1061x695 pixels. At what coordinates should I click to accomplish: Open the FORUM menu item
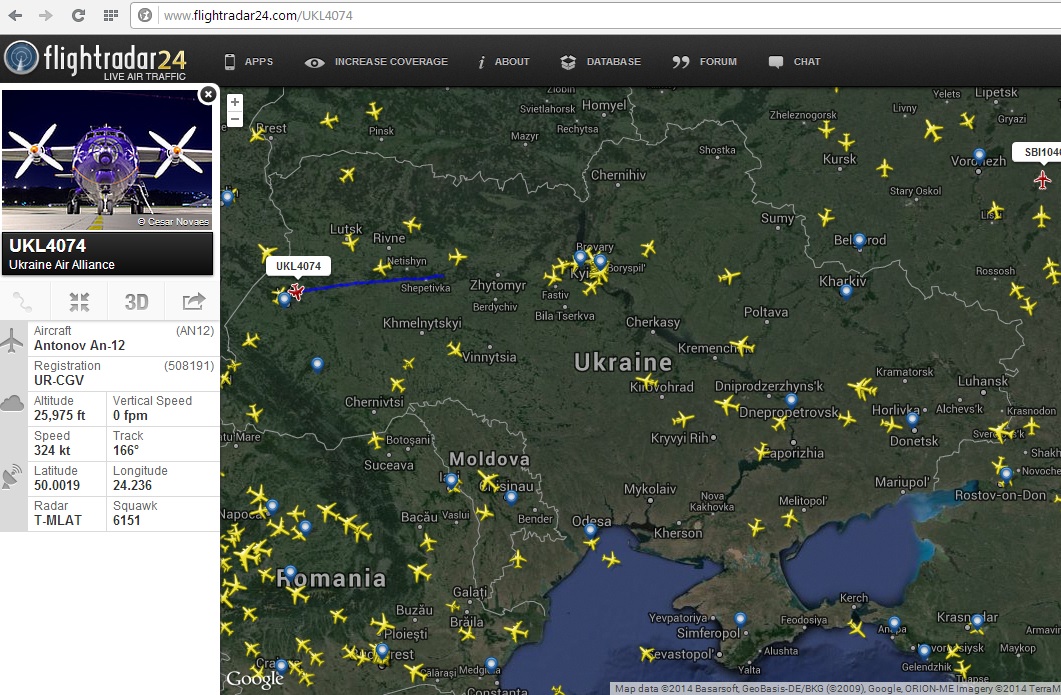[704, 62]
